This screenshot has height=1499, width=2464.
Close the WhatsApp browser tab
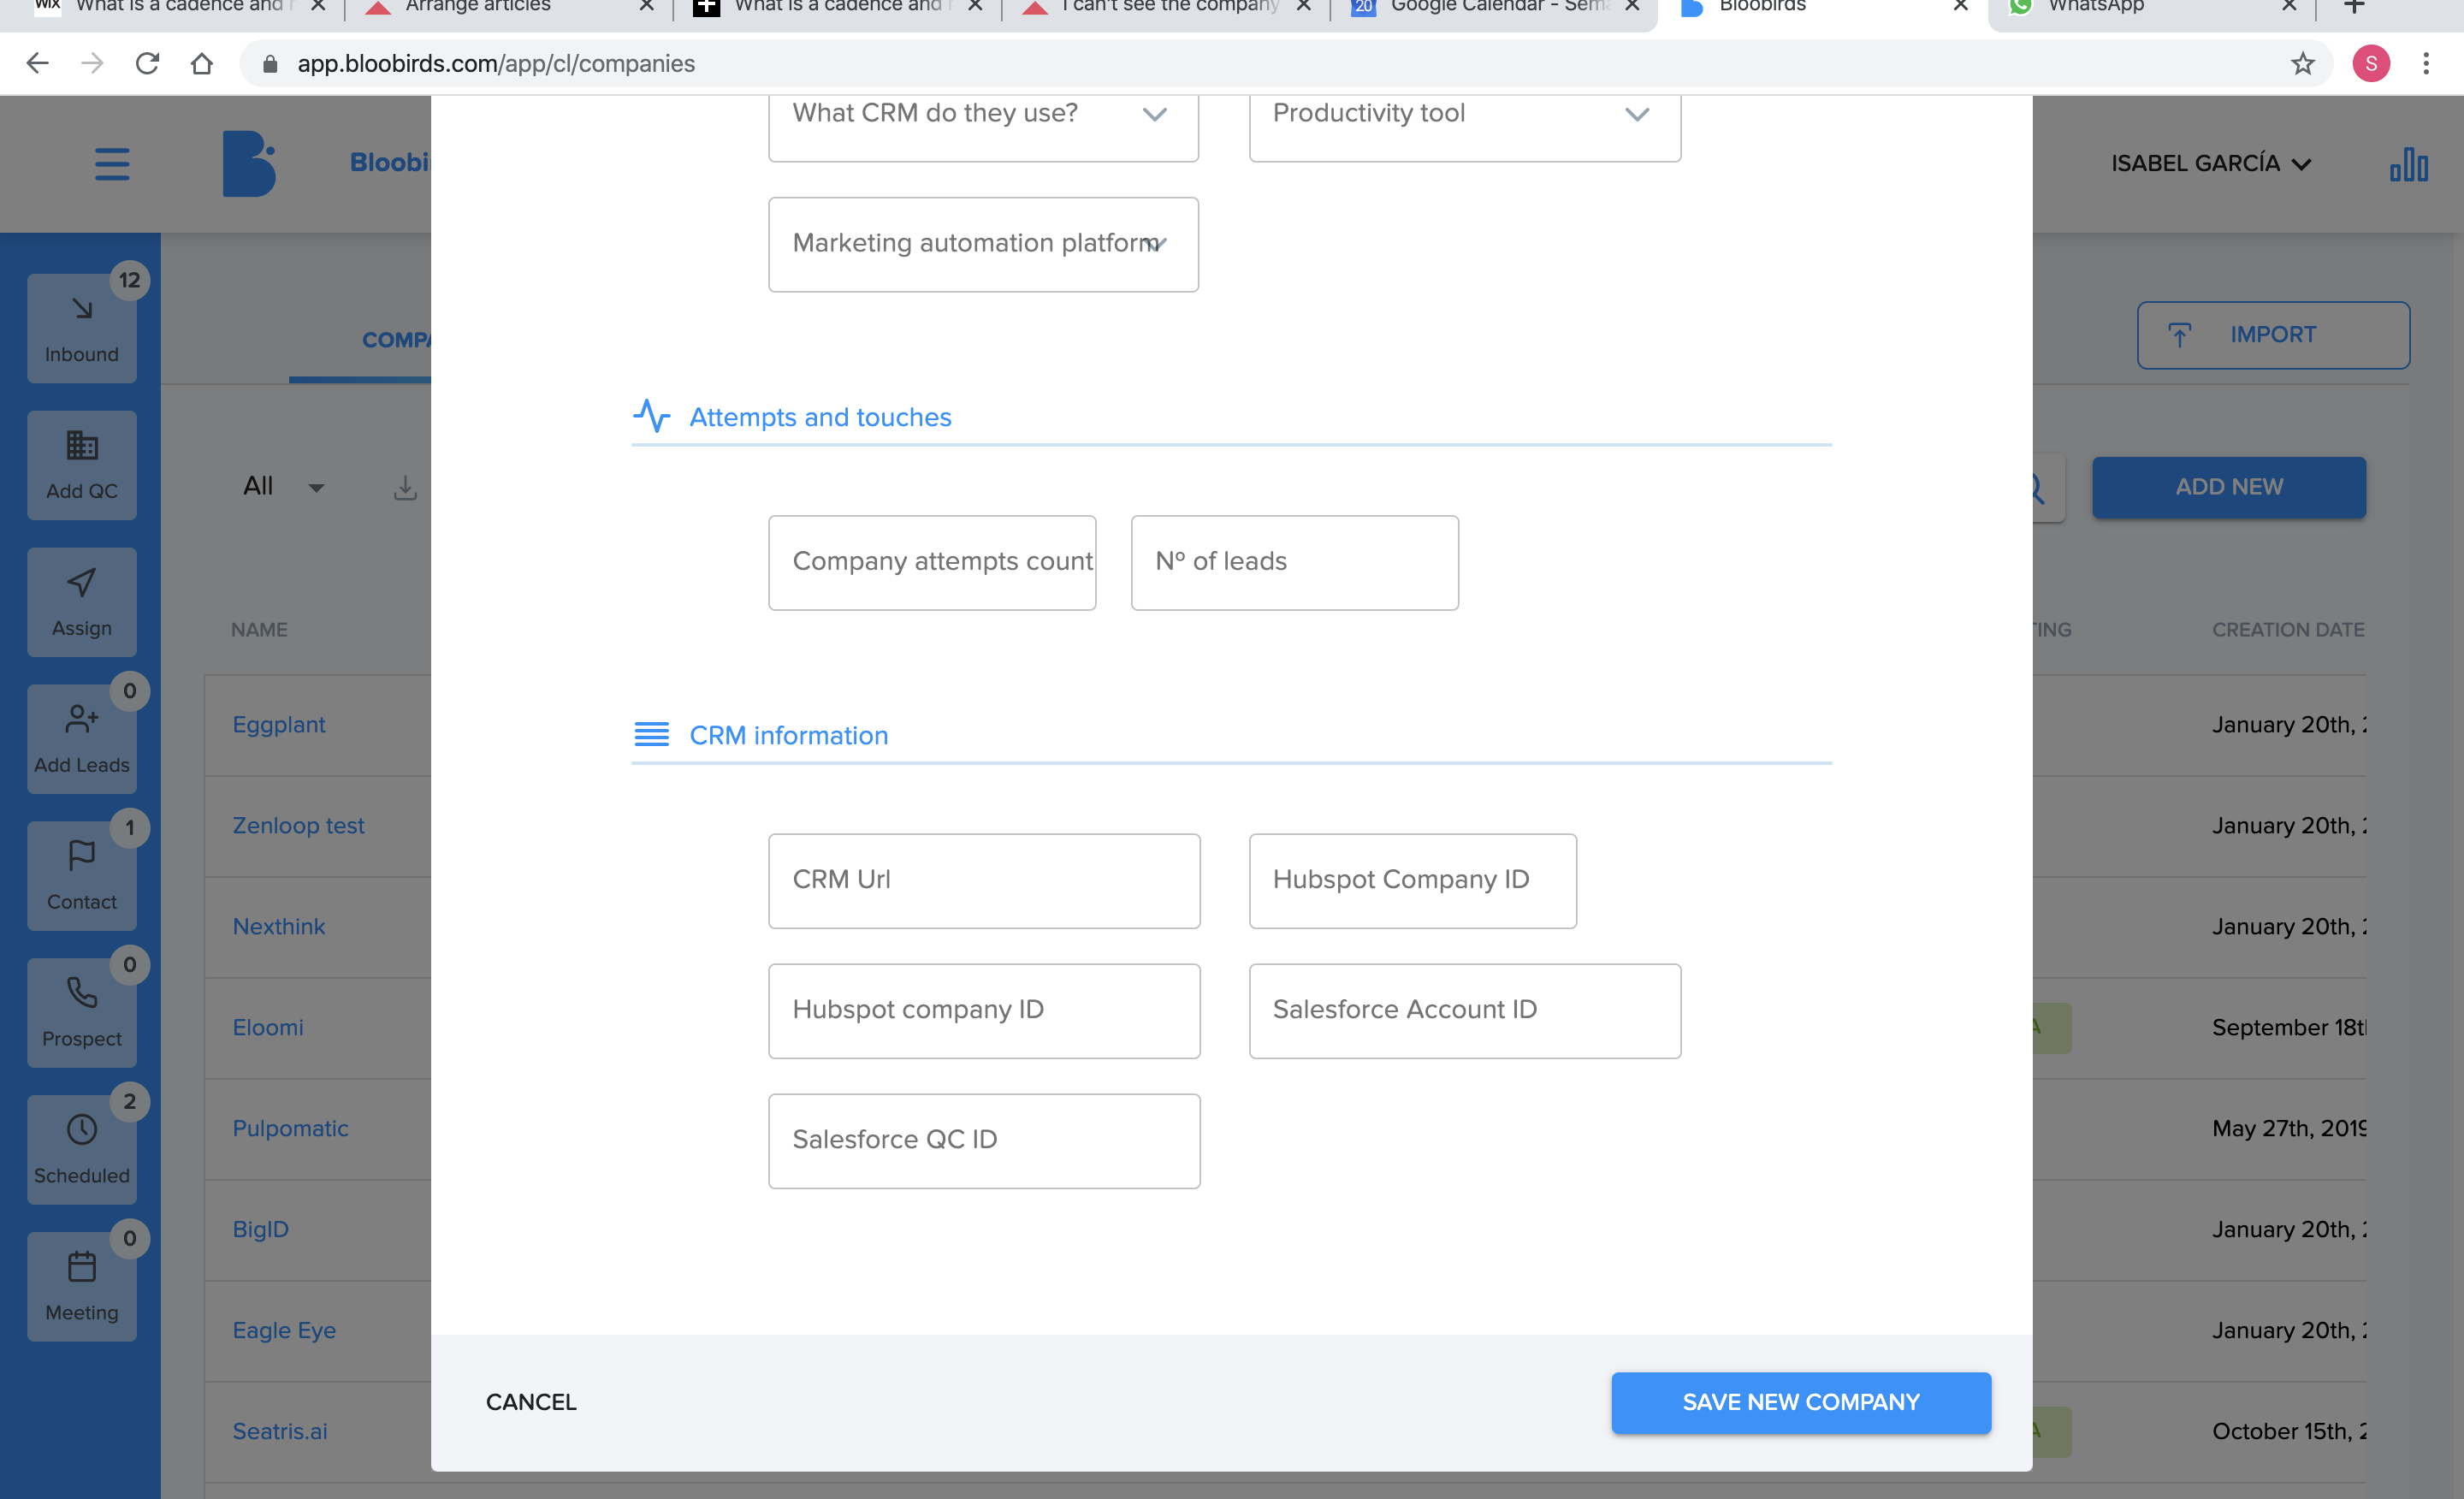[x=2289, y=7]
